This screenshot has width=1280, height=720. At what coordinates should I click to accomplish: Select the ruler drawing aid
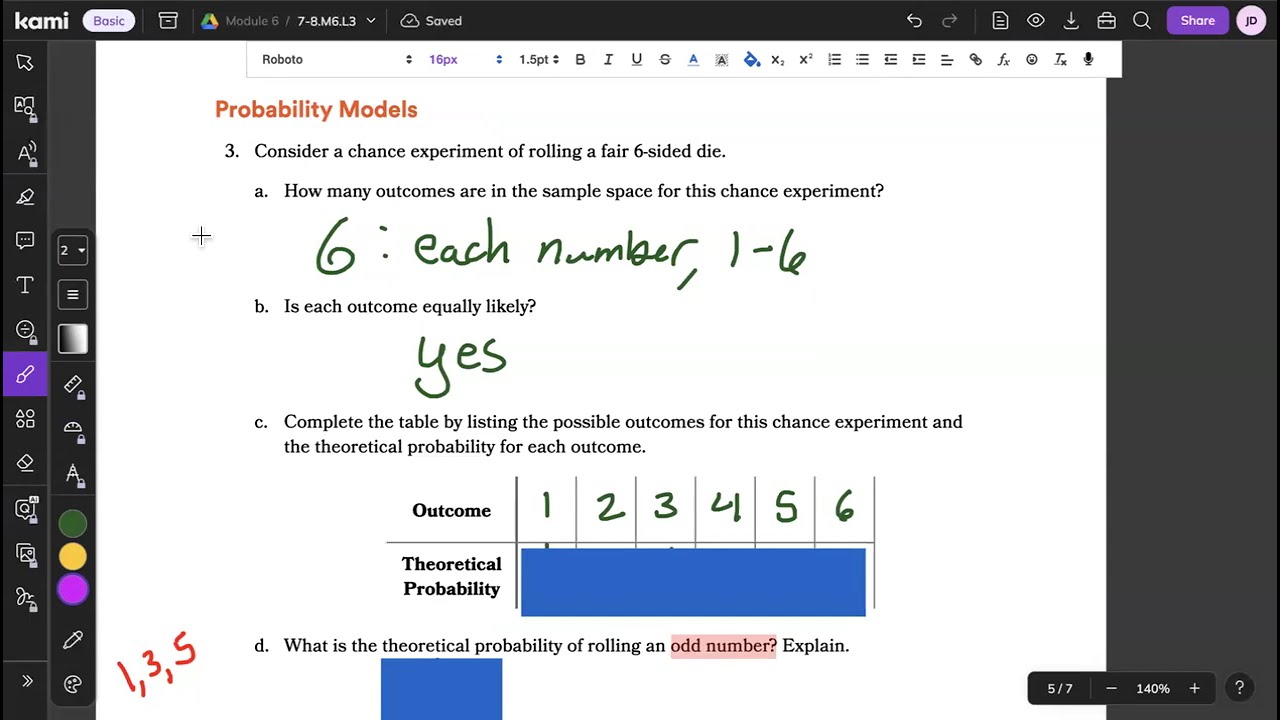point(72,385)
